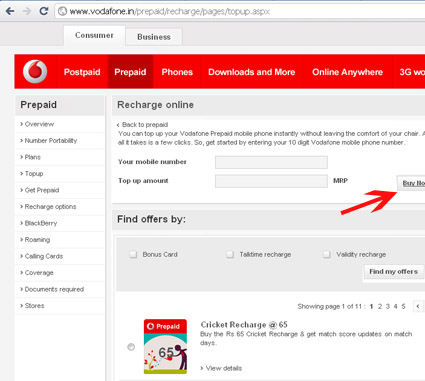
Task: Click the address bar URL
Action: point(169,12)
